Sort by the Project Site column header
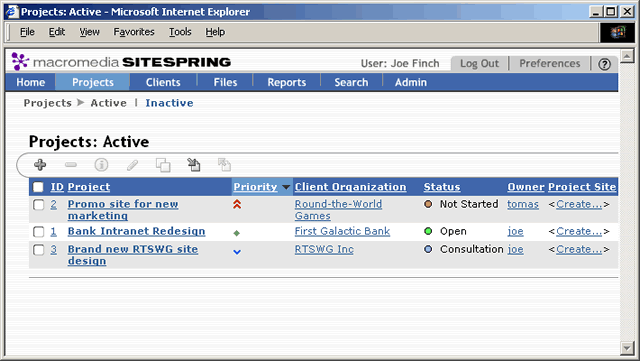The image size is (640, 361). (x=582, y=187)
